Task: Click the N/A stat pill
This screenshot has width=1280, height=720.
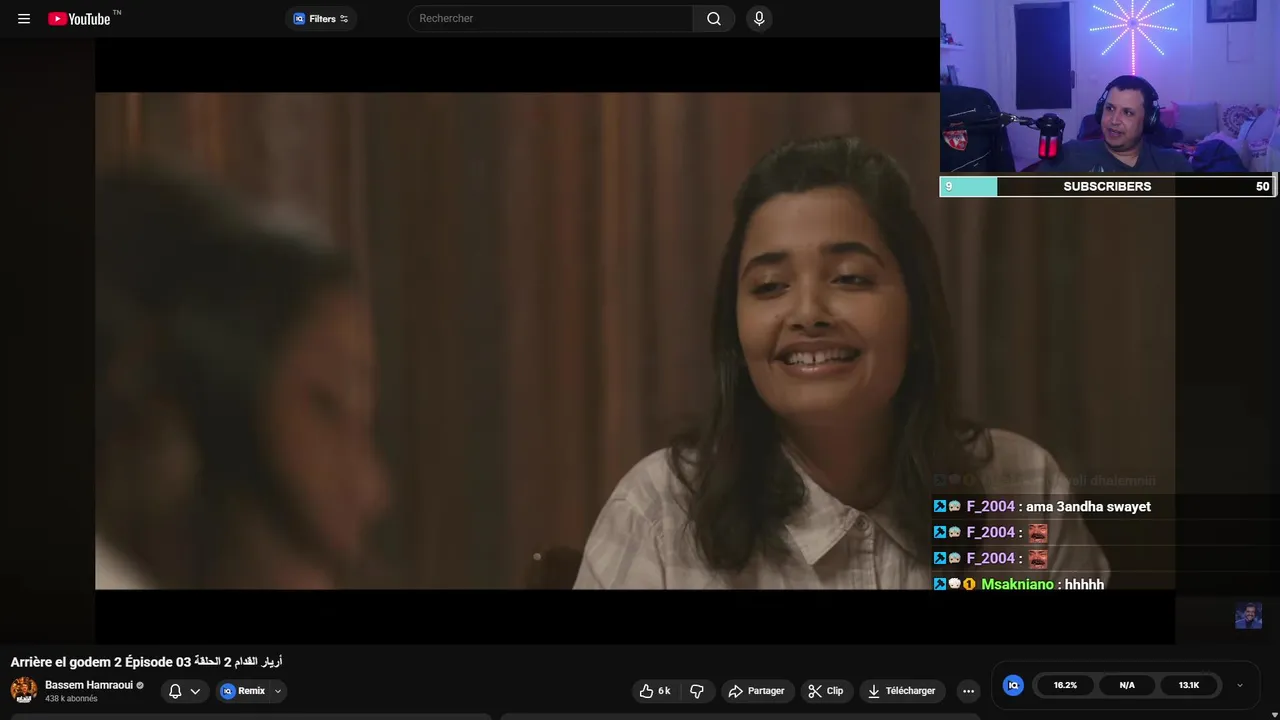Action: pyautogui.click(x=1127, y=685)
